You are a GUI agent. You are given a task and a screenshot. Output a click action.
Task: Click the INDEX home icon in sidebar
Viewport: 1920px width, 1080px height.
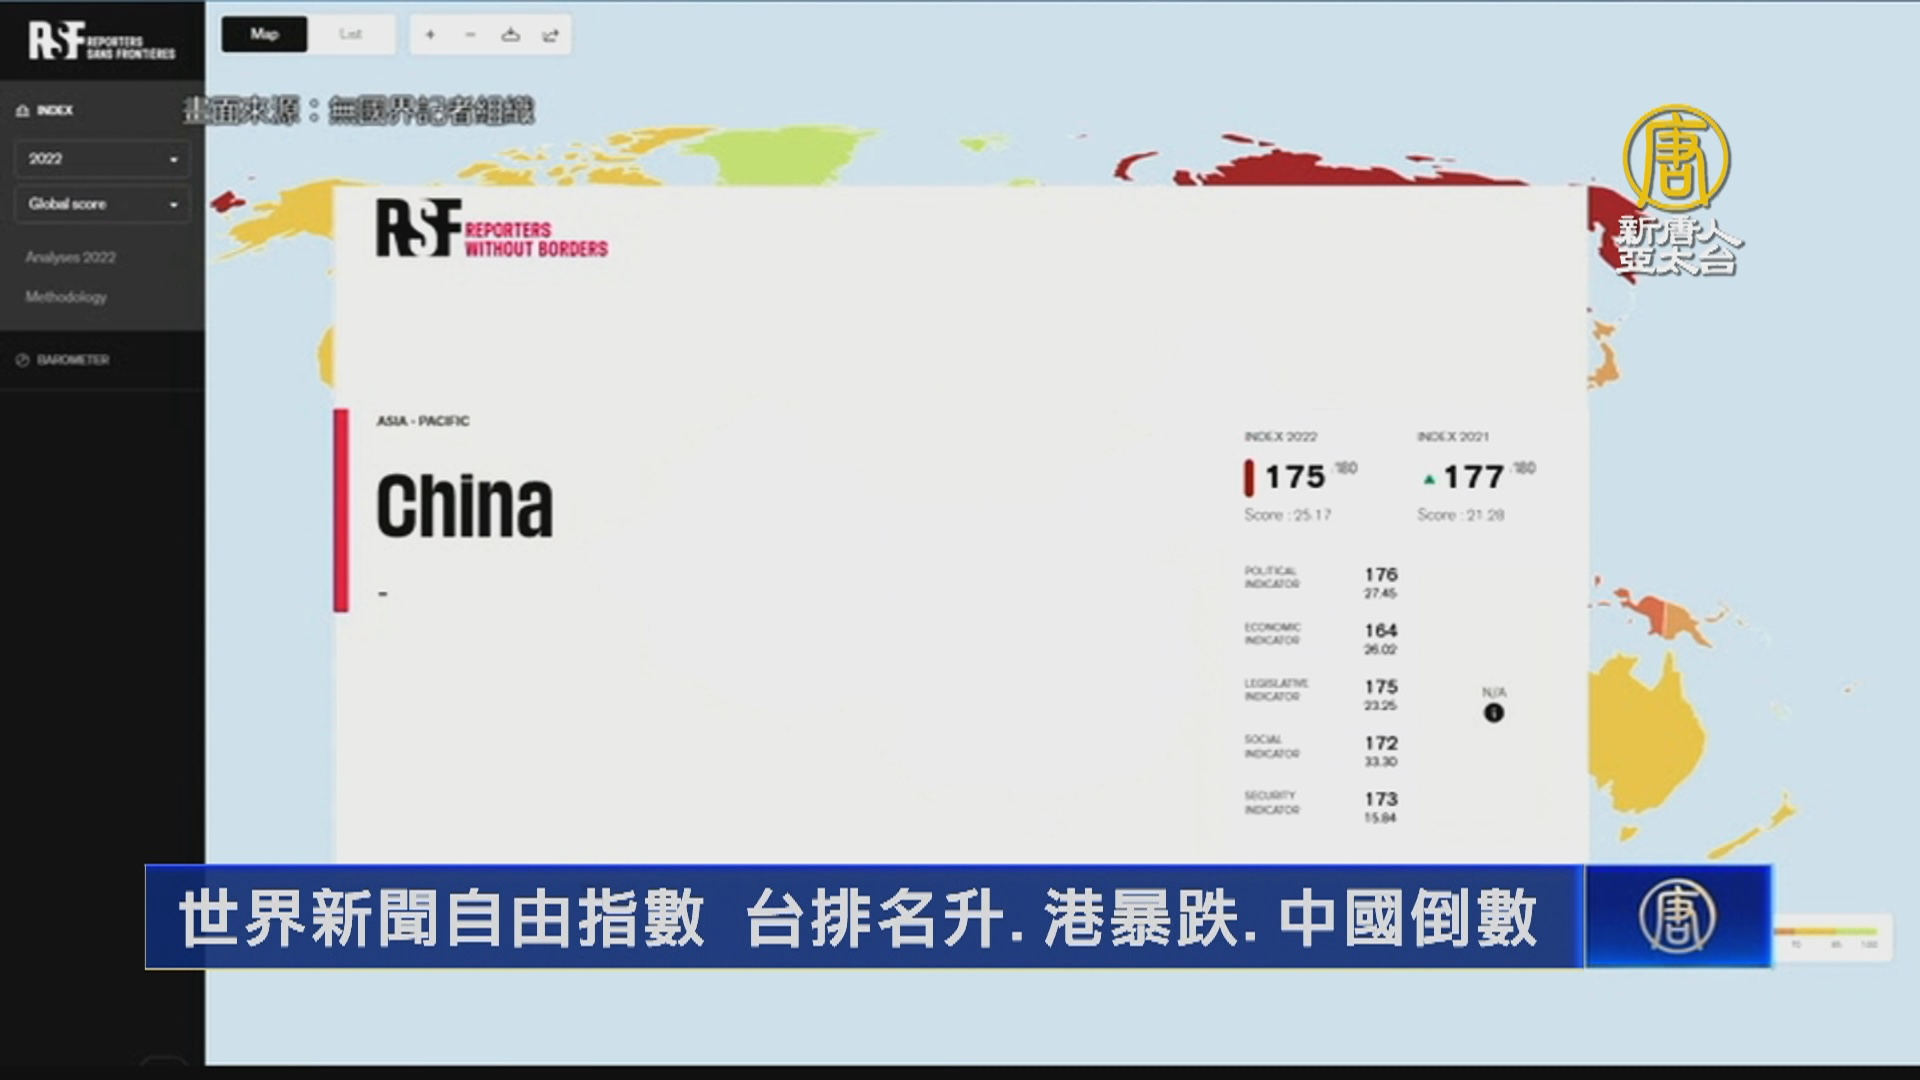pyautogui.click(x=23, y=111)
